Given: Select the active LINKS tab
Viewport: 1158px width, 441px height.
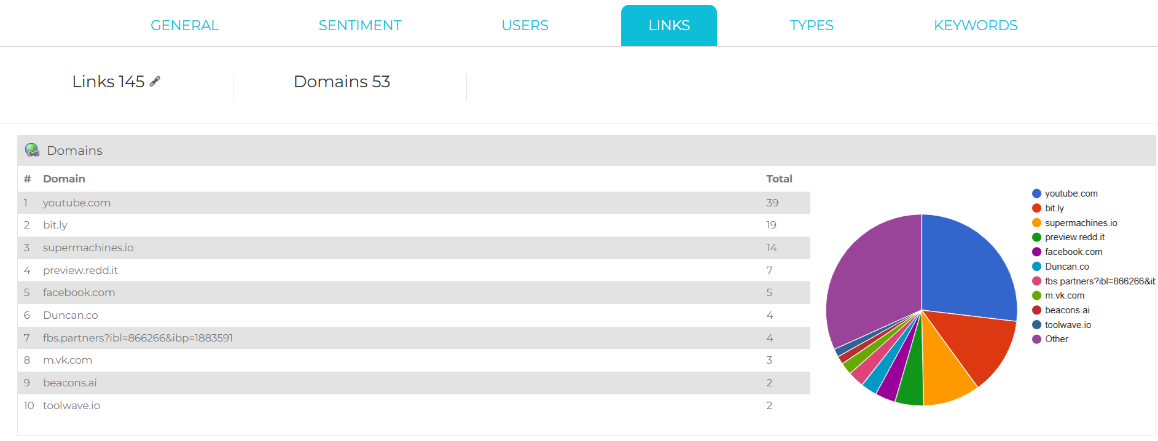Looking at the screenshot, I should click(669, 25).
